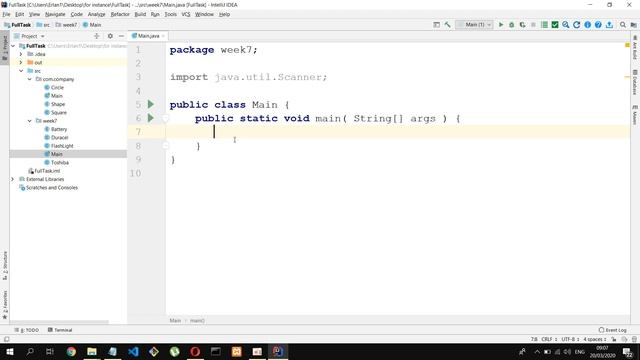Run with coverage from the toolbar

pyautogui.click(x=522, y=25)
